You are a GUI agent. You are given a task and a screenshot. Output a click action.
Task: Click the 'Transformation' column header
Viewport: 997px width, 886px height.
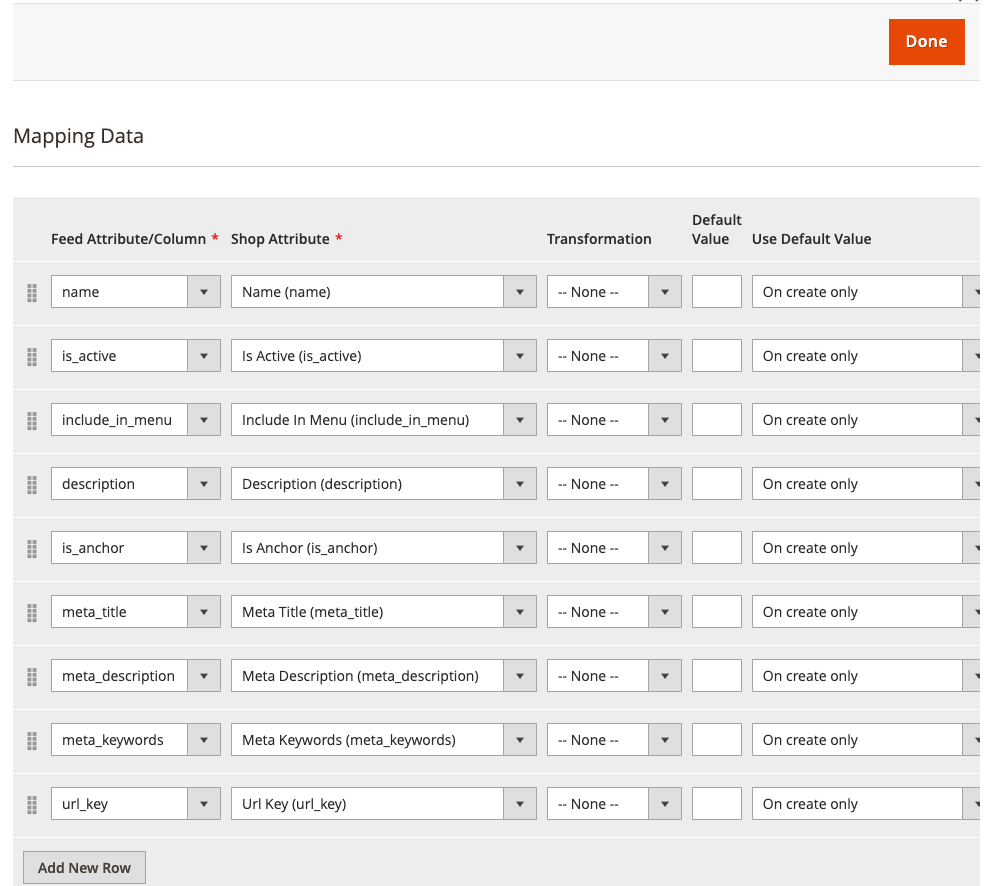(599, 239)
